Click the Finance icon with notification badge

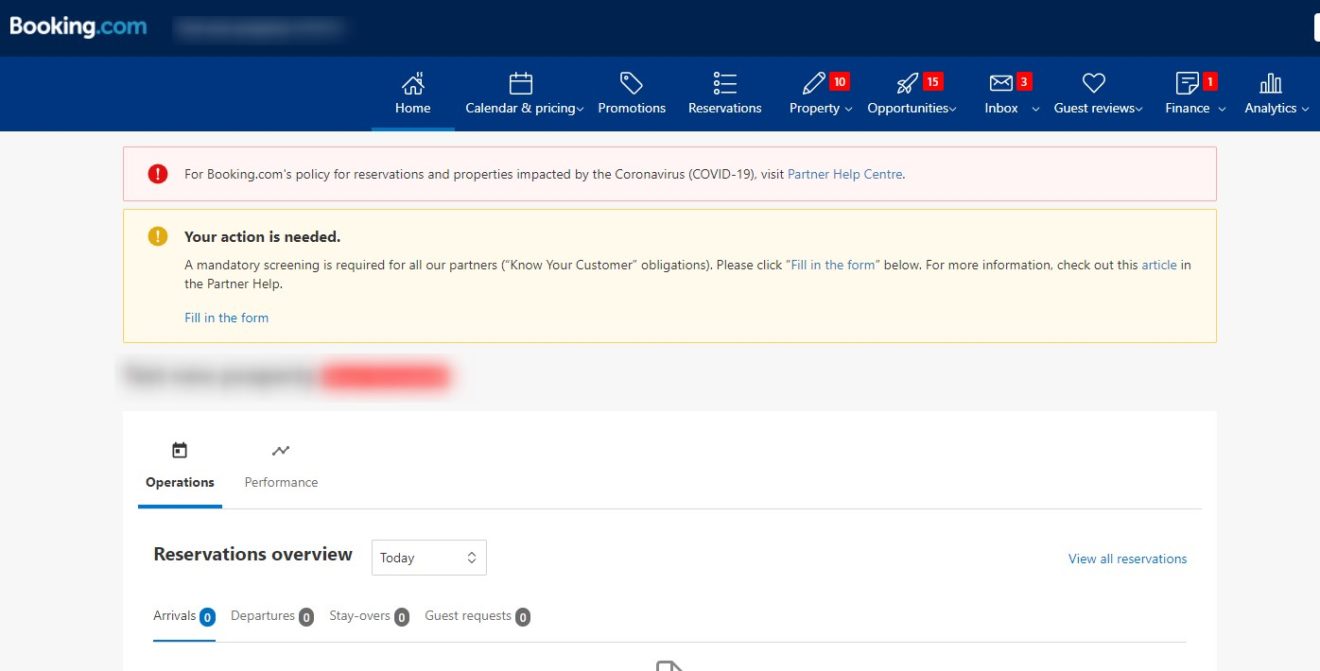click(x=1186, y=83)
